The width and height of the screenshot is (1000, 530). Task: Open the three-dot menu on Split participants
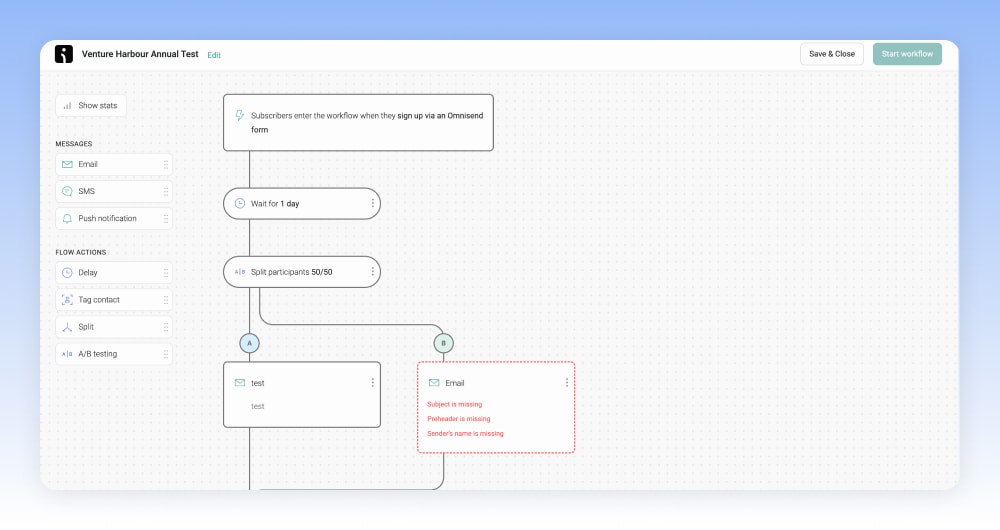tap(372, 272)
